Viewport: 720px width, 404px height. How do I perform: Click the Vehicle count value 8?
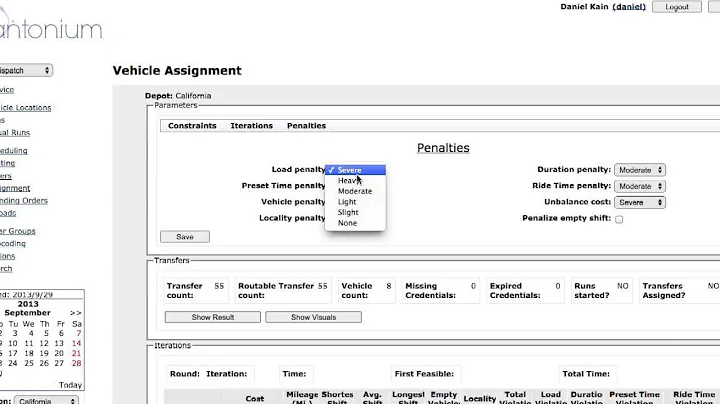[388, 286]
